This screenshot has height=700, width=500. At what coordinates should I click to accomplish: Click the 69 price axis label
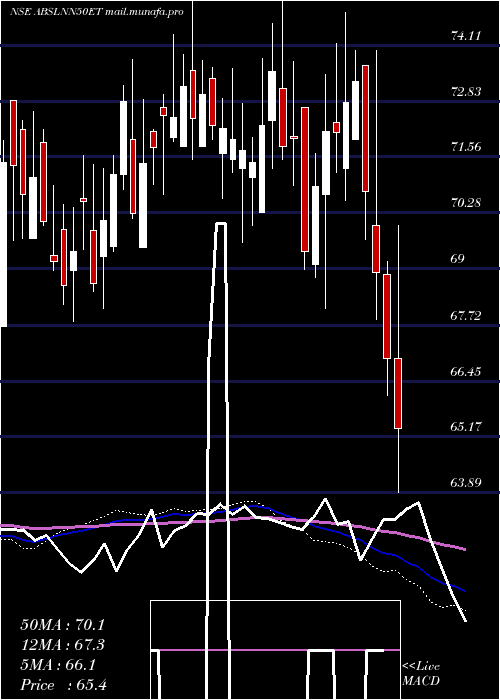click(x=458, y=259)
